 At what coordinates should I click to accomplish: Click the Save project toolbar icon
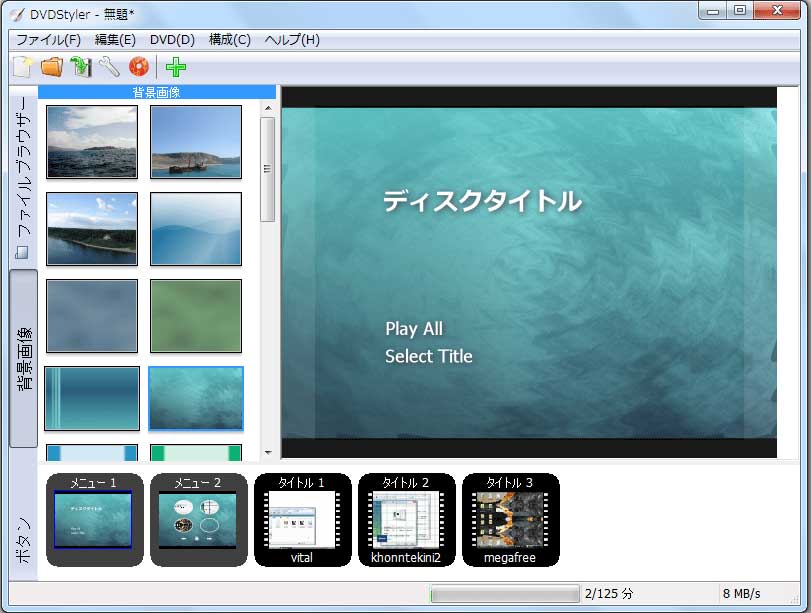(x=81, y=67)
